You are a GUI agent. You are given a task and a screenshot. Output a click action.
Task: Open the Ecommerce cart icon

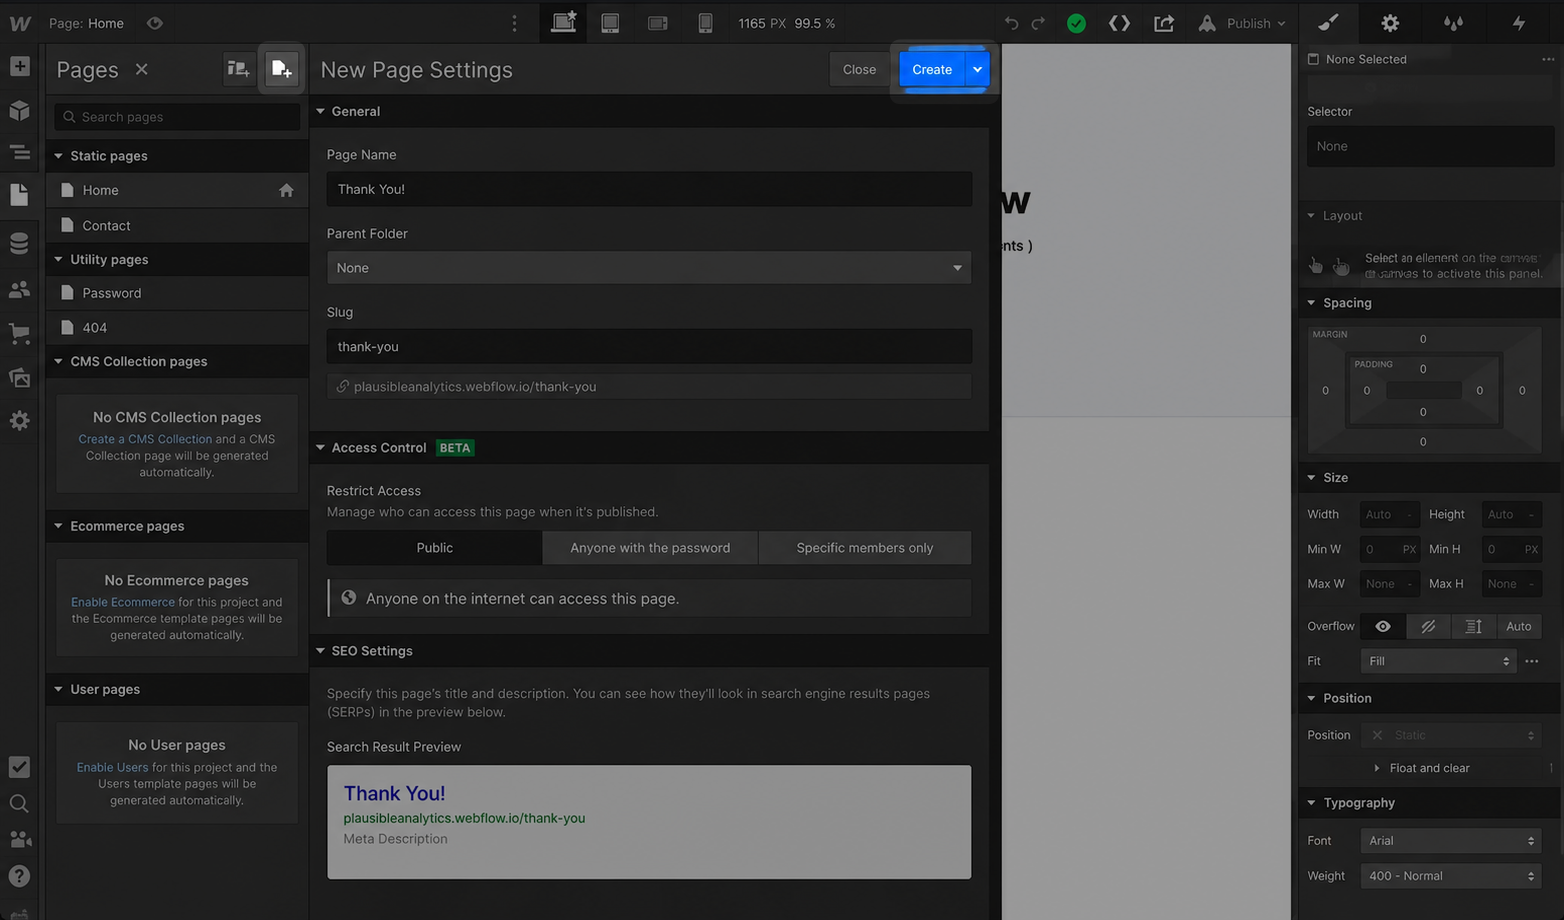point(19,333)
